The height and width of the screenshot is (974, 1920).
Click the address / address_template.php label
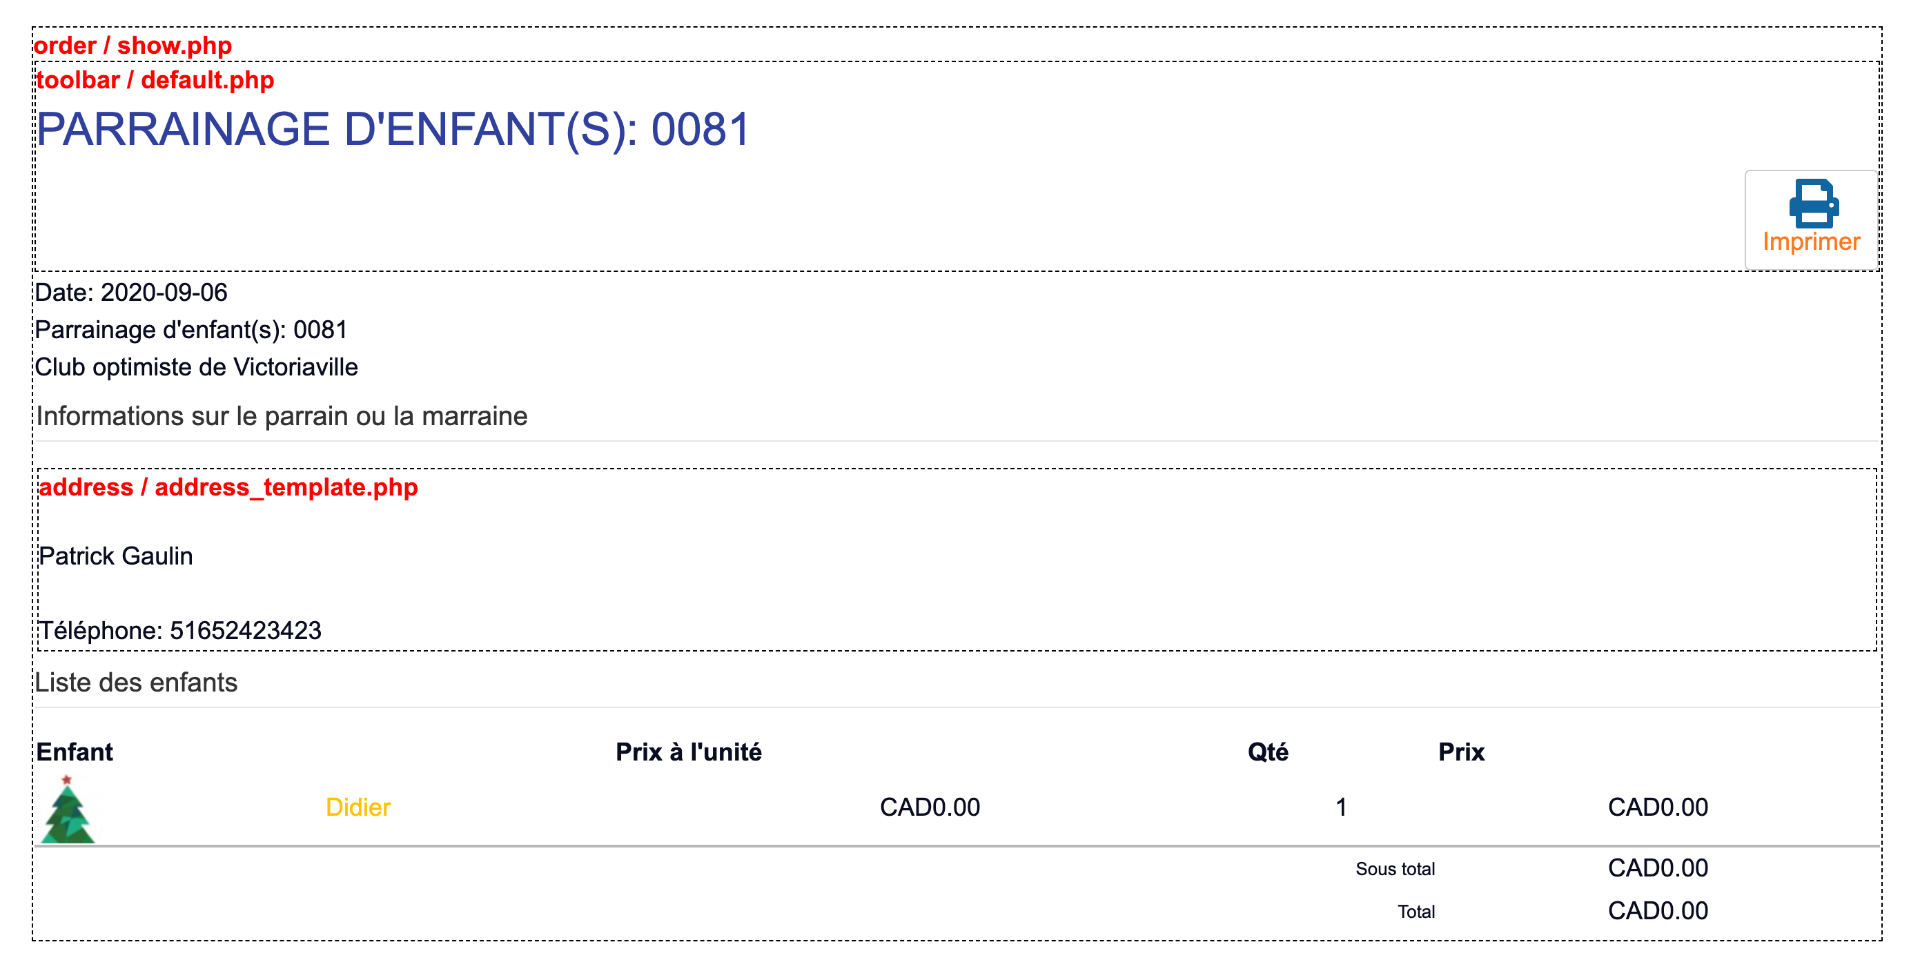coord(228,487)
